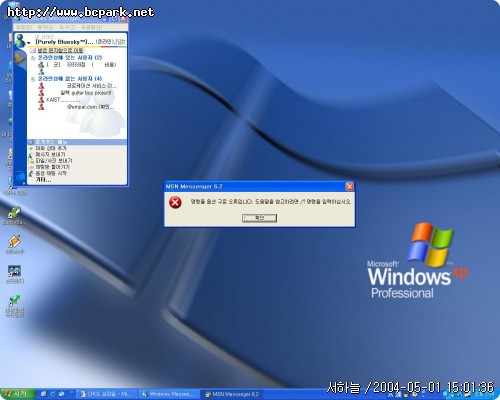The width and height of the screenshot is (500, 400).
Task: Open the 도구(T) menu in Windows Messenger
Action: coord(67,27)
